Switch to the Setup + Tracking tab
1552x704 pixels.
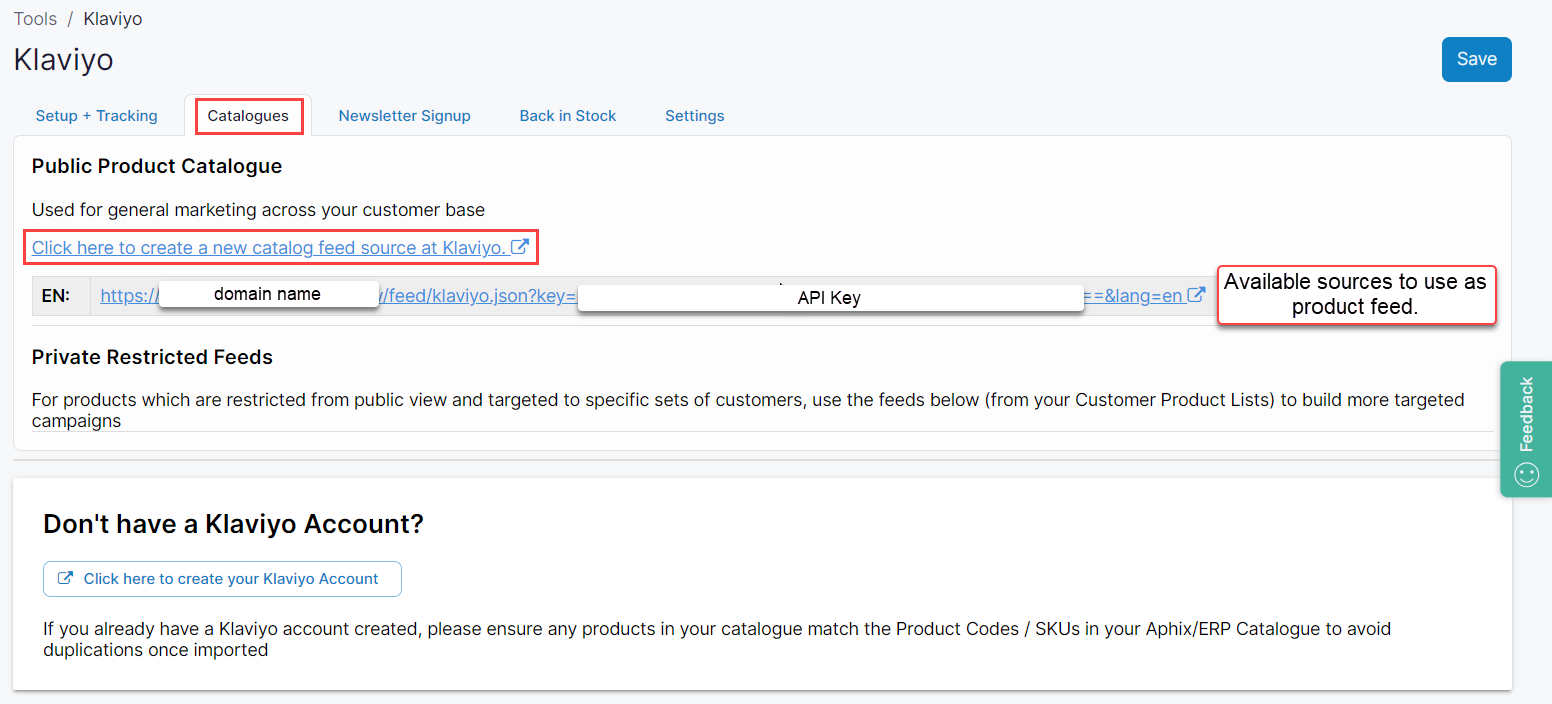96,116
